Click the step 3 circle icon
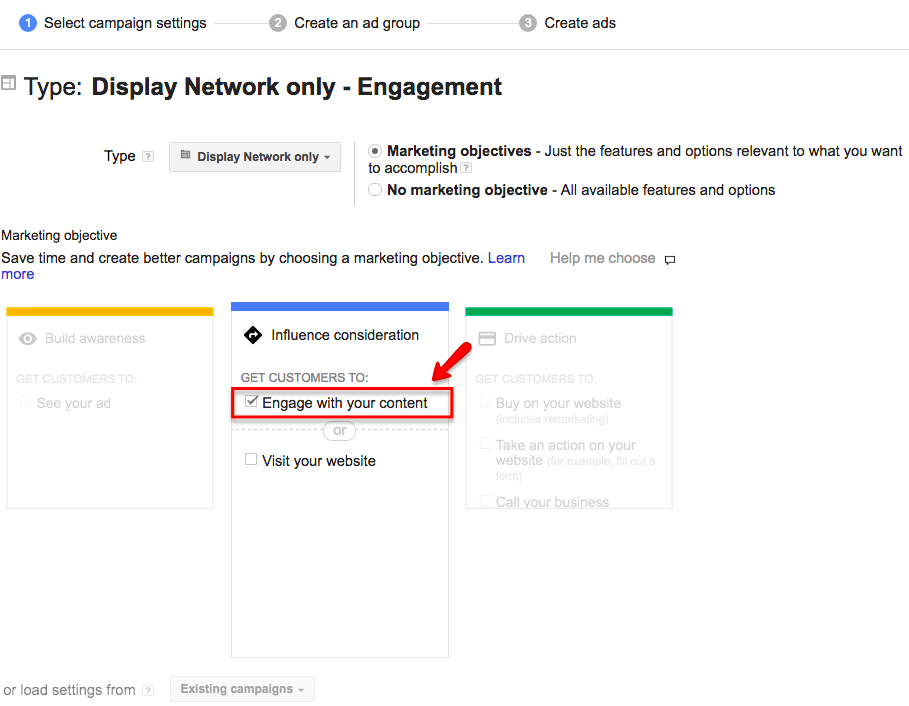Image resolution: width=909 pixels, height=706 pixels. point(528,23)
